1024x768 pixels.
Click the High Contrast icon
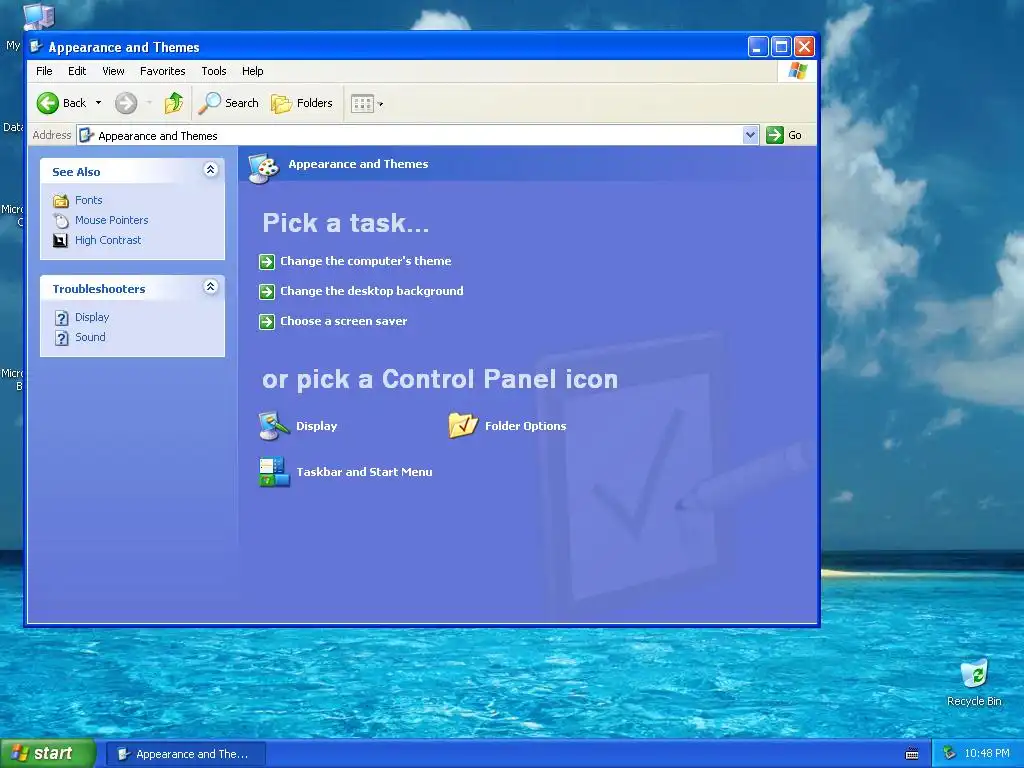coord(60,240)
